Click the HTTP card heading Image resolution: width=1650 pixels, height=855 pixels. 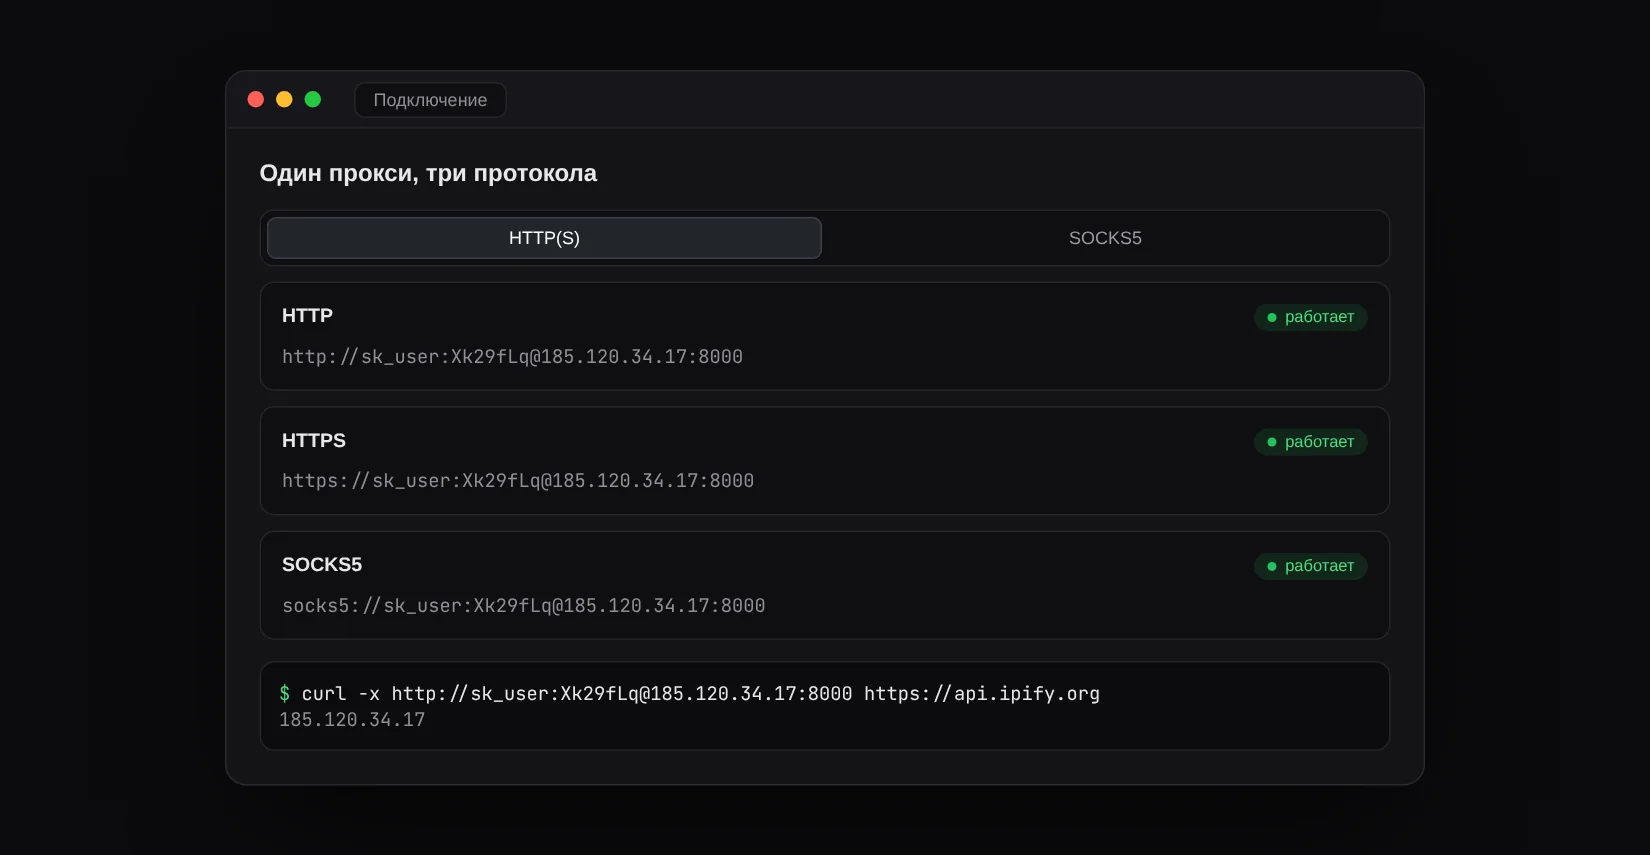tap(307, 316)
